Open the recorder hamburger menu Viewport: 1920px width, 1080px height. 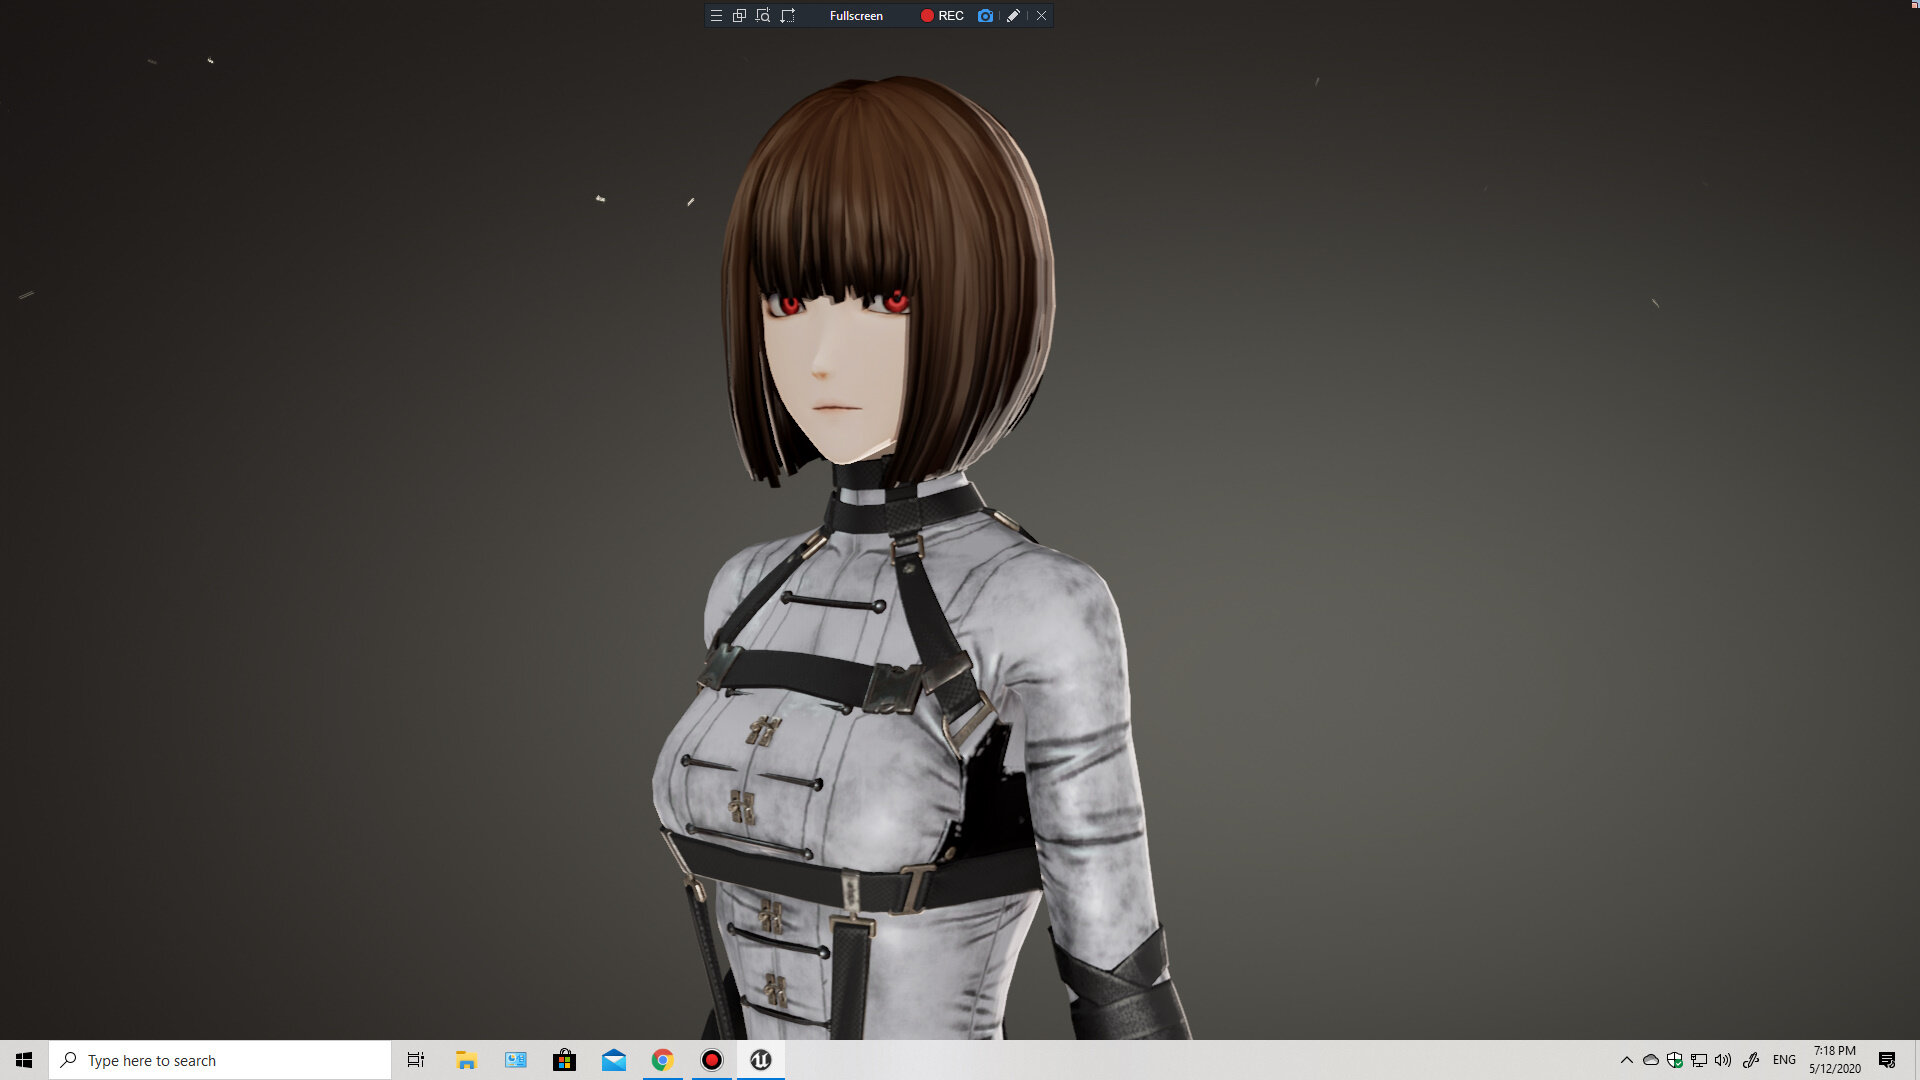(716, 16)
